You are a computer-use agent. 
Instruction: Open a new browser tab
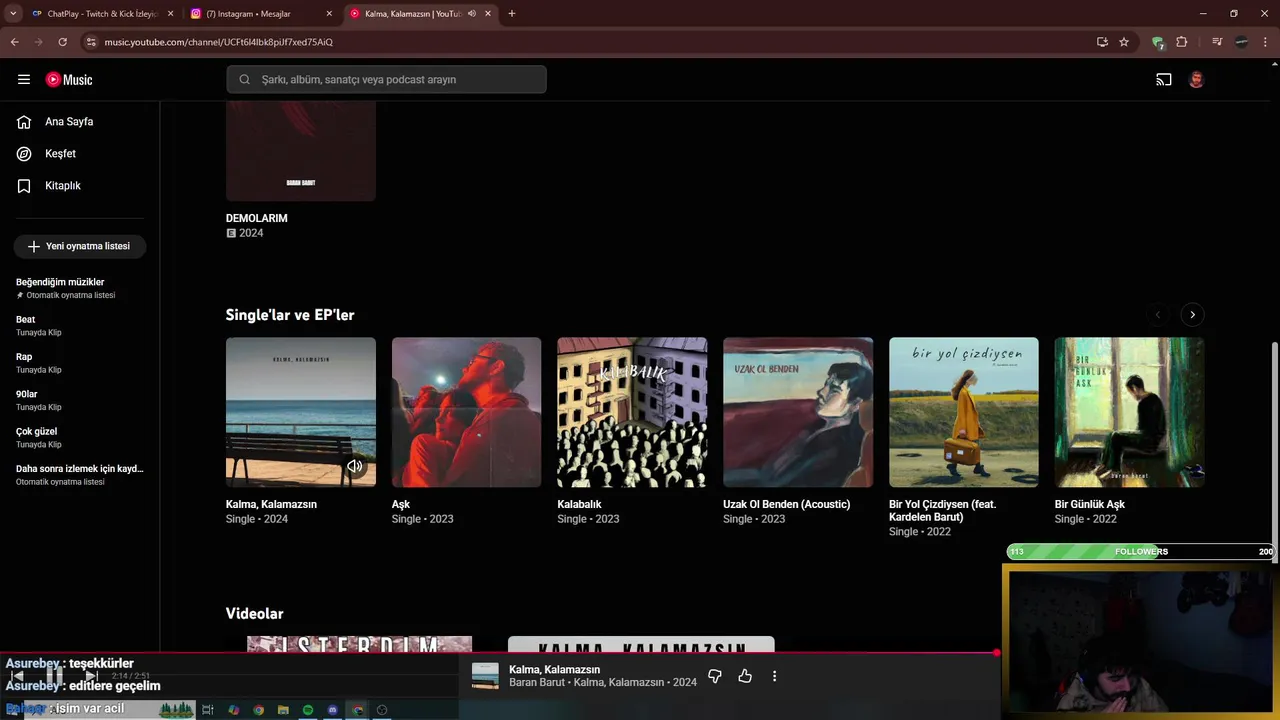pos(512,14)
